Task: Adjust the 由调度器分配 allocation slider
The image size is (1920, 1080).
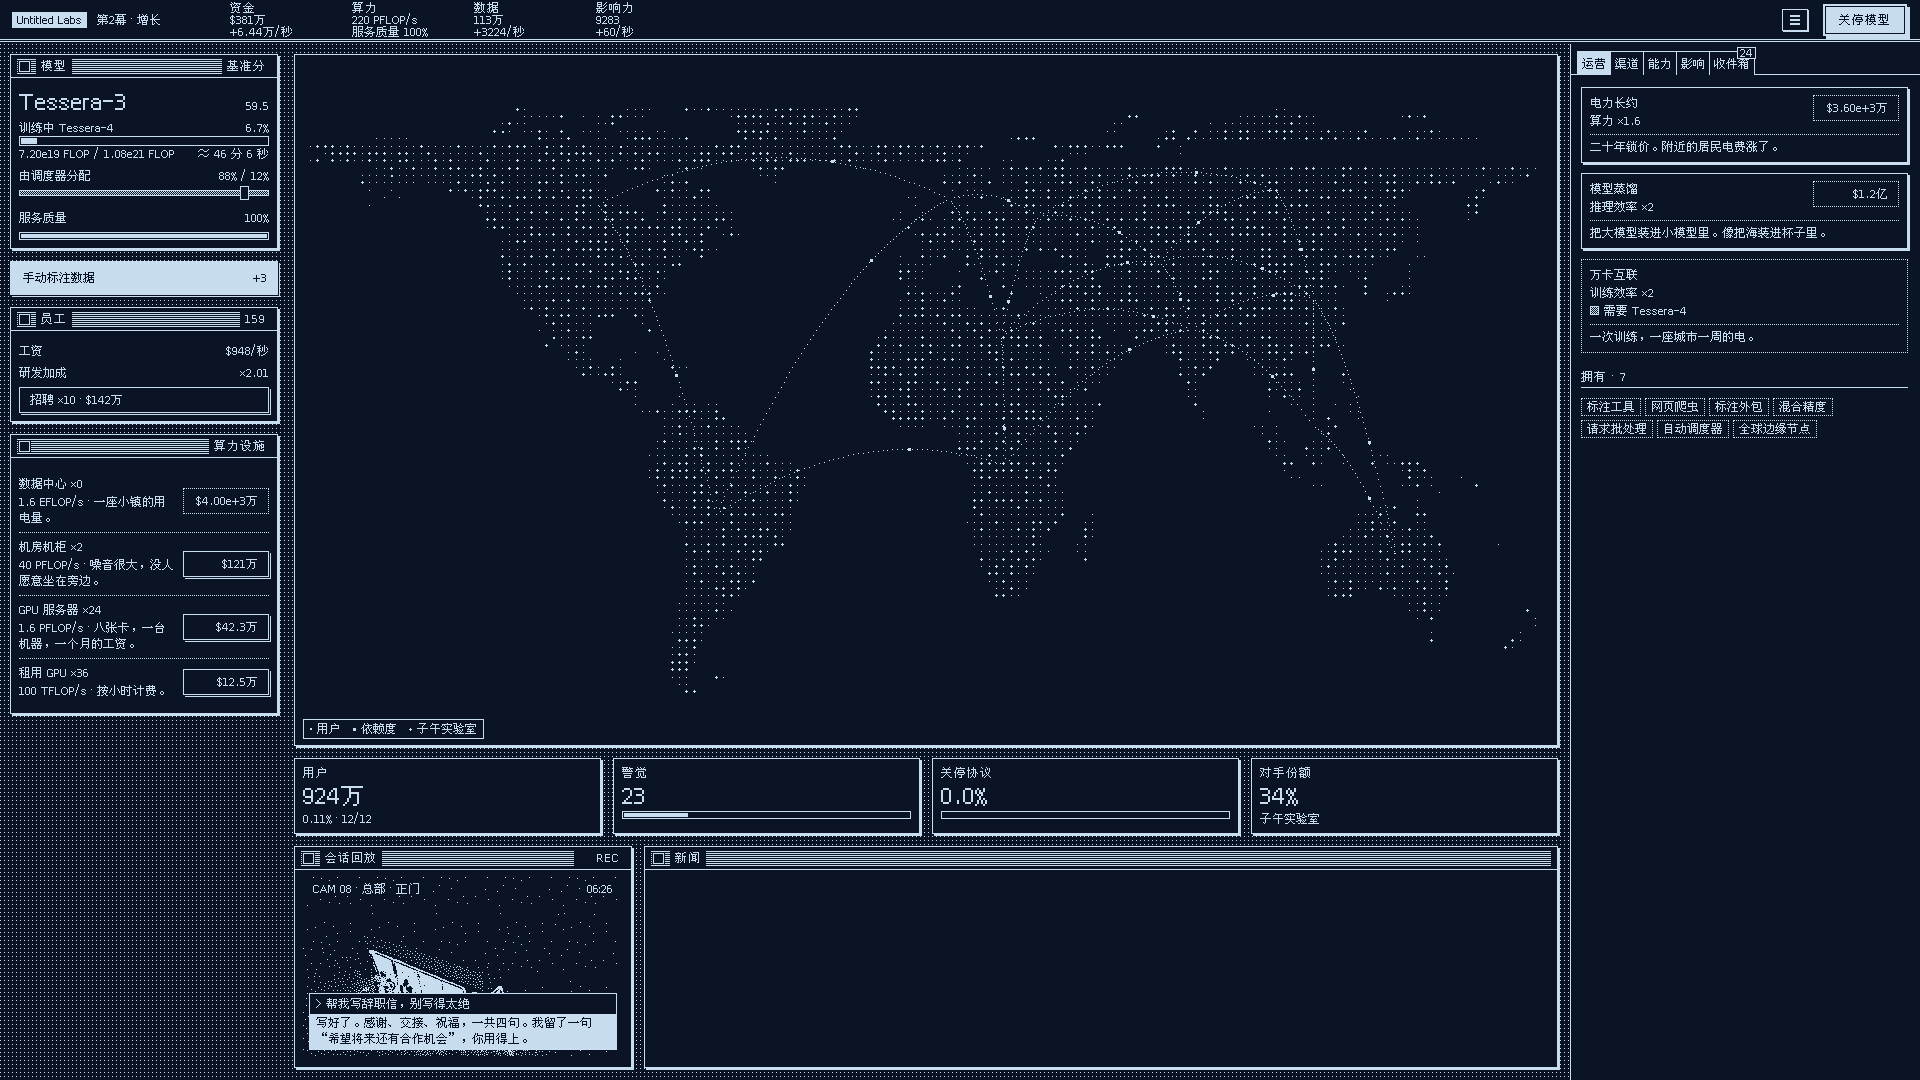Action: (144, 193)
